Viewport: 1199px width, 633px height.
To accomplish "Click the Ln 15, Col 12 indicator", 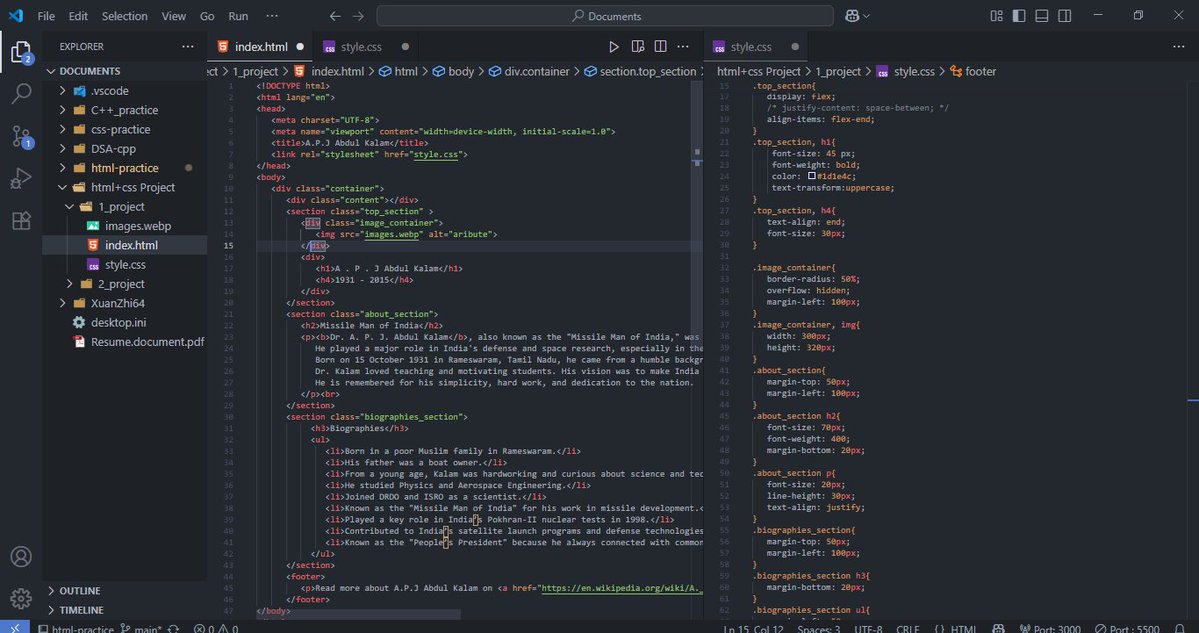I will coord(752,628).
